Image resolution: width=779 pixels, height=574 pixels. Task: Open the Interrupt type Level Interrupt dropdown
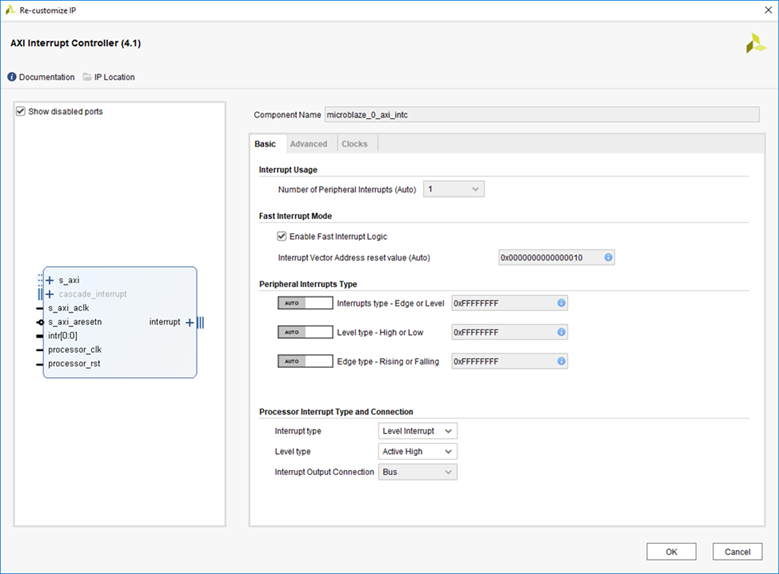[x=418, y=431]
